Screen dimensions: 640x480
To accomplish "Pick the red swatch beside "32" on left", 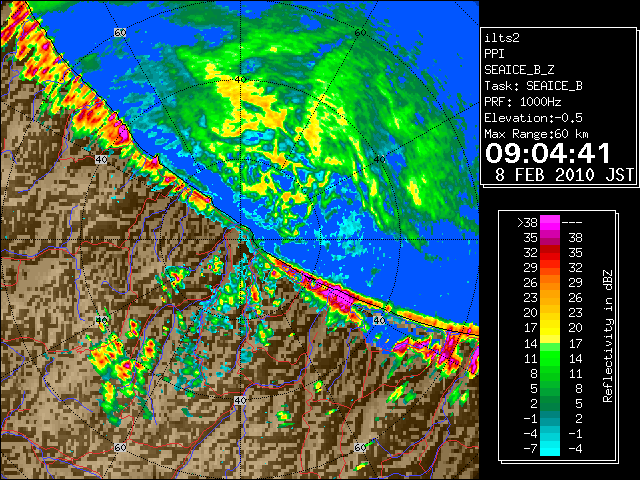I will pyautogui.click(x=550, y=253).
